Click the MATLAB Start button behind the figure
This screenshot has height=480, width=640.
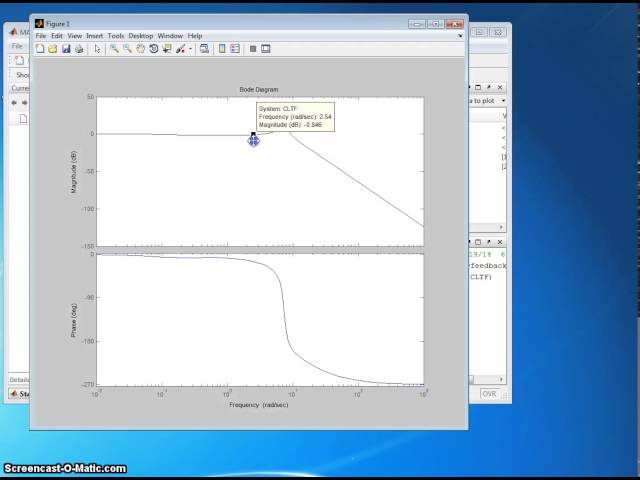click(19, 394)
